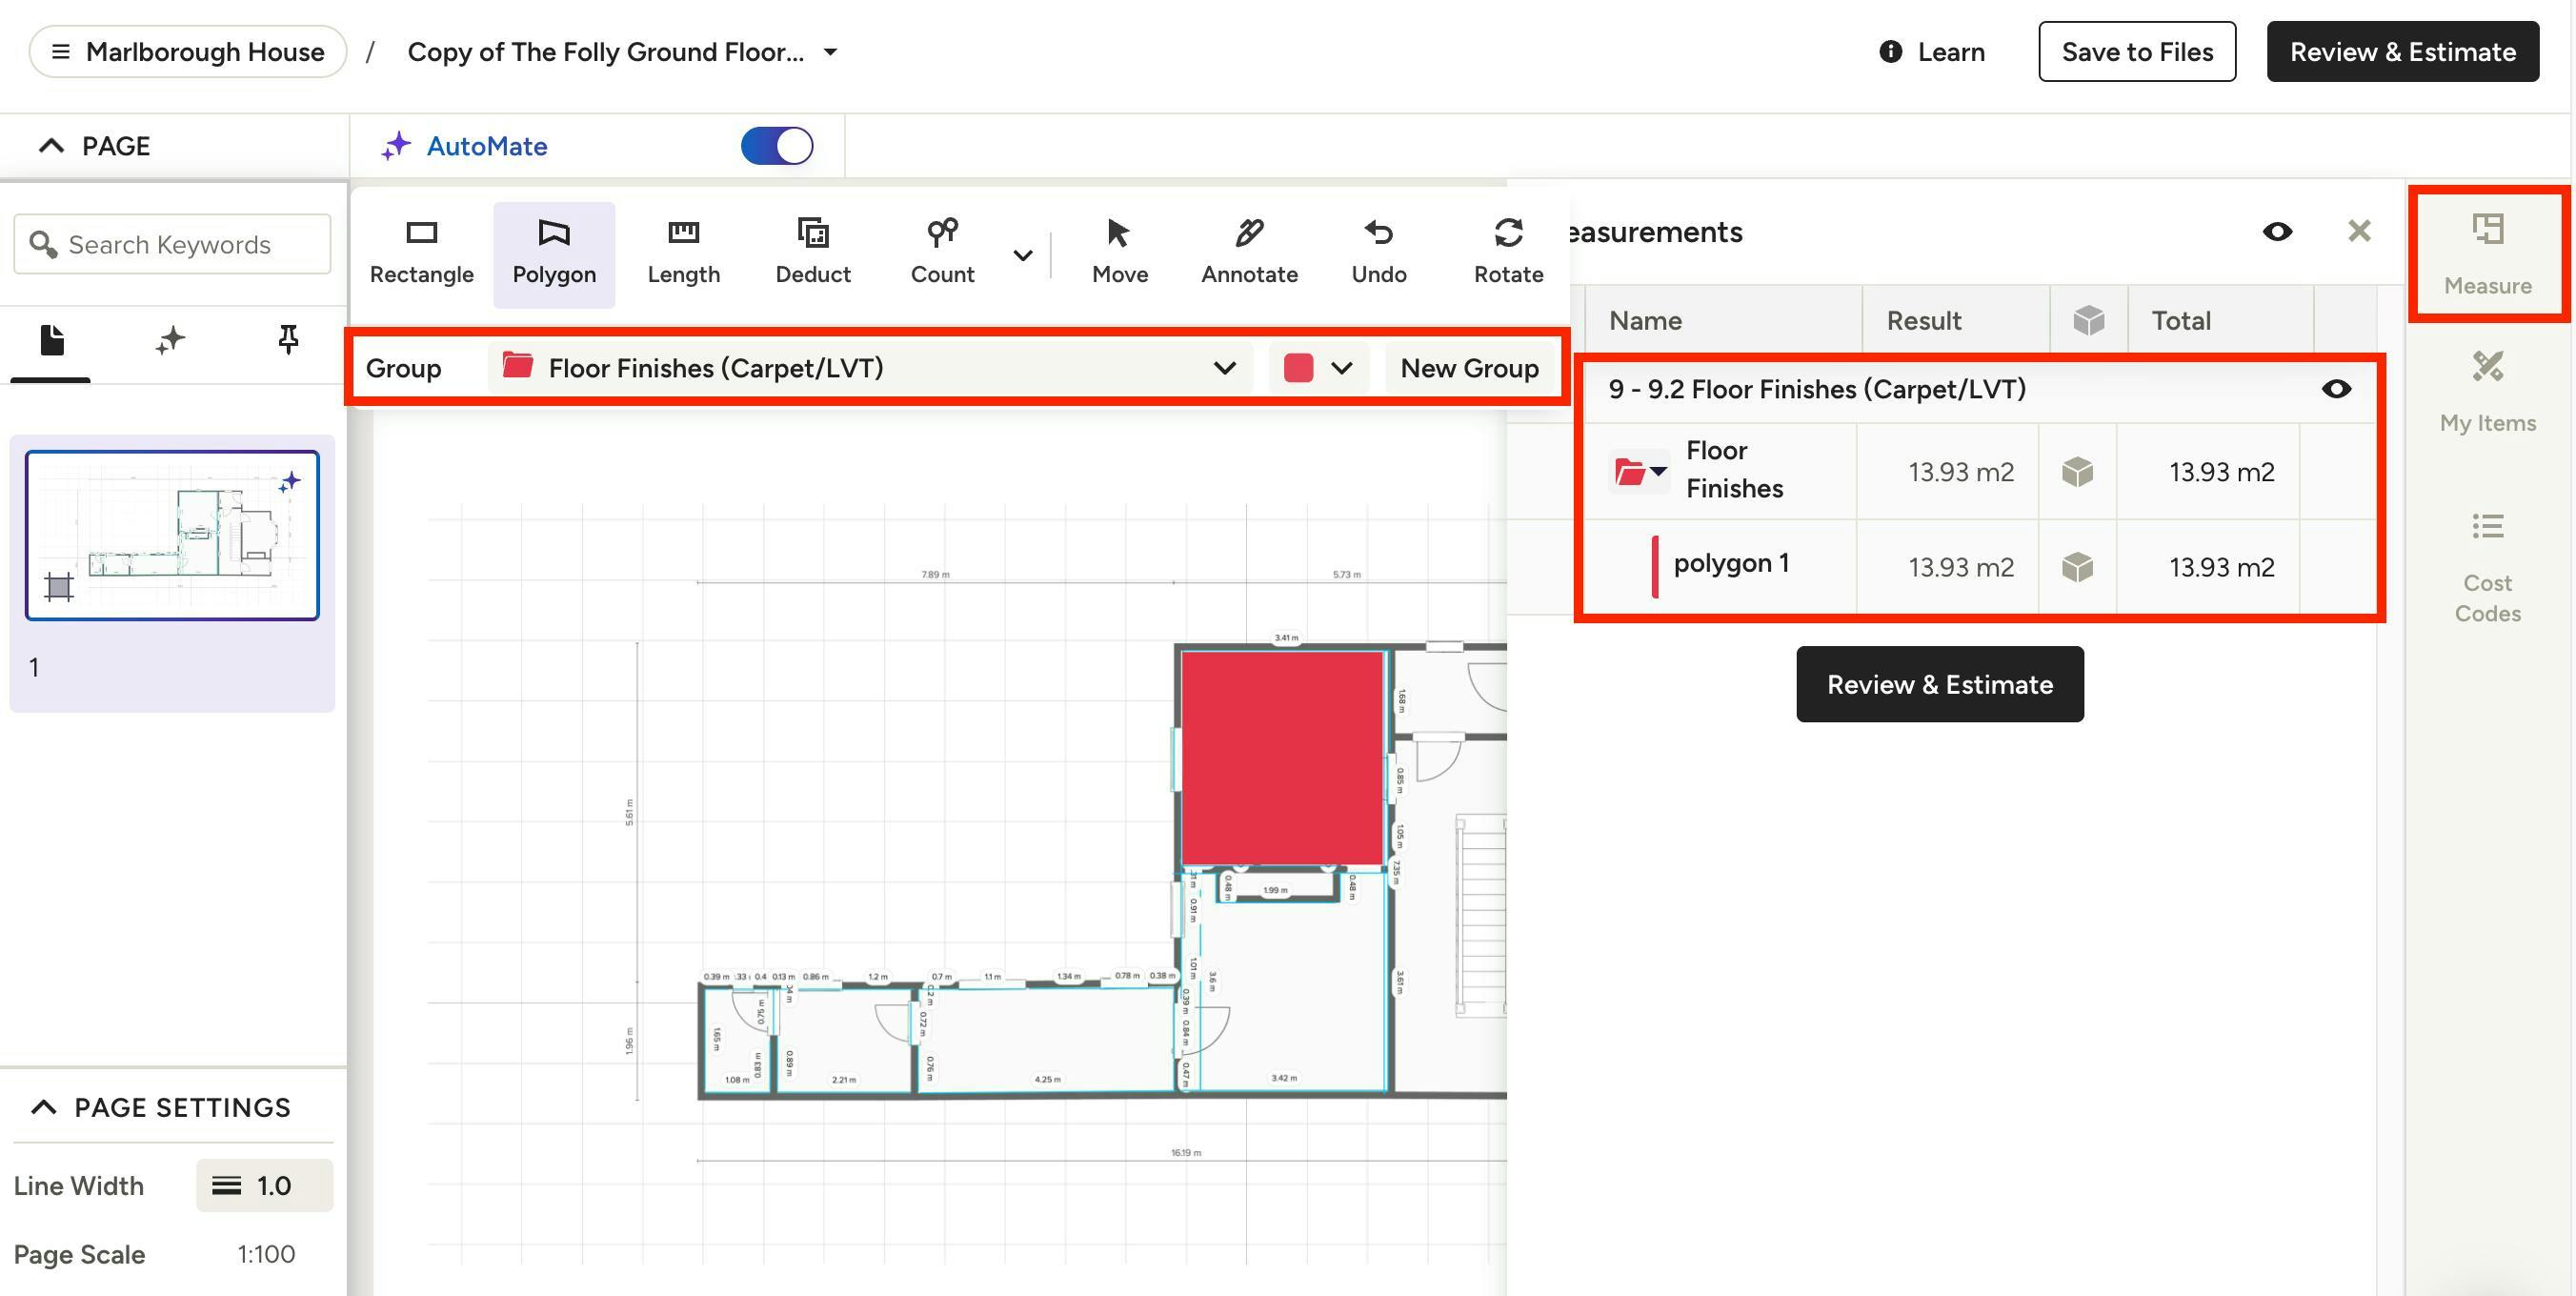Select the Length measurement tool

point(683,253)
